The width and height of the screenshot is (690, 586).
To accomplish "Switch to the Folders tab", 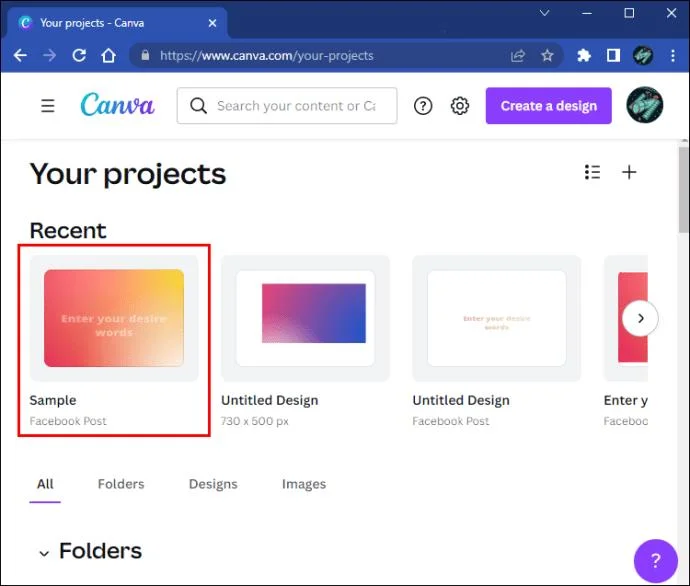I will click(x=121, y=484).
